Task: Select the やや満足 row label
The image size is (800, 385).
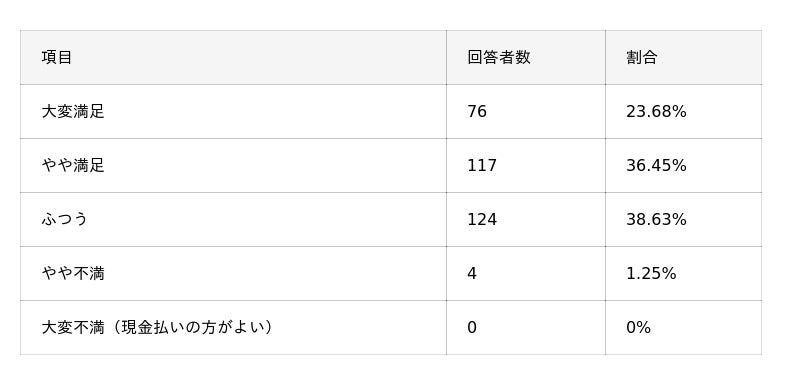Action: point(73,166)
